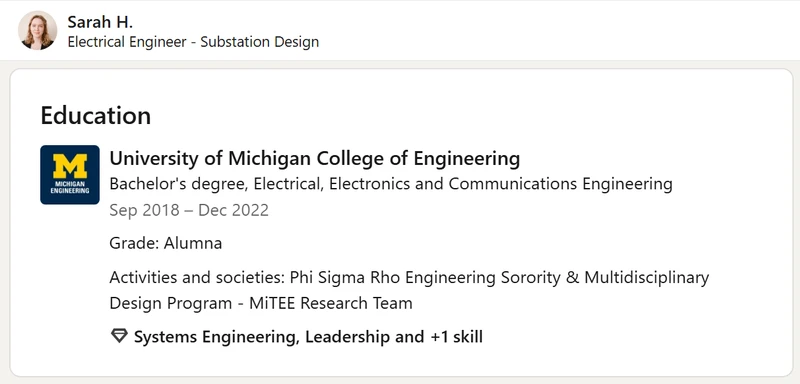Click the Michigan Engineering school logo

[x=70, y=175]
